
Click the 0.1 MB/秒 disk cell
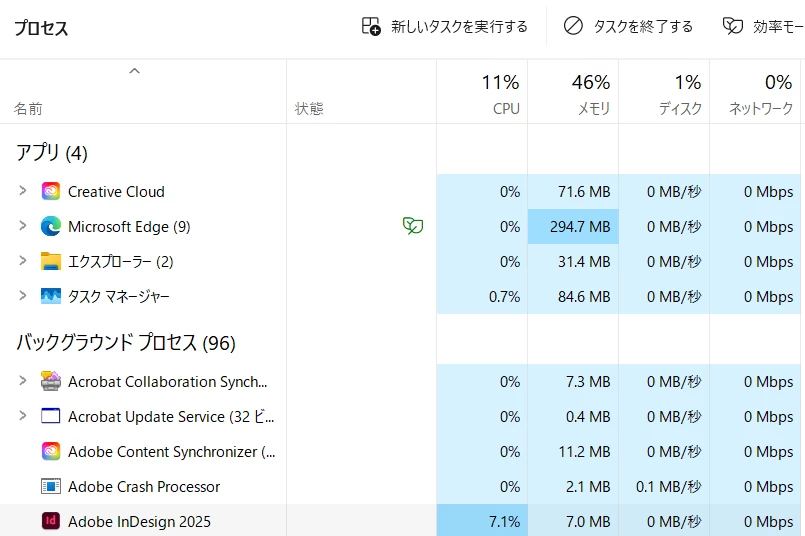coord(664,486)
